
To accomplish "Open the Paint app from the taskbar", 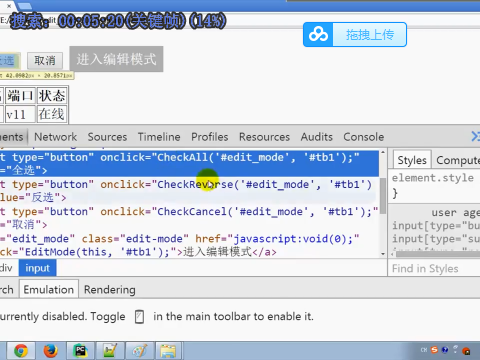I will [139, 351].
